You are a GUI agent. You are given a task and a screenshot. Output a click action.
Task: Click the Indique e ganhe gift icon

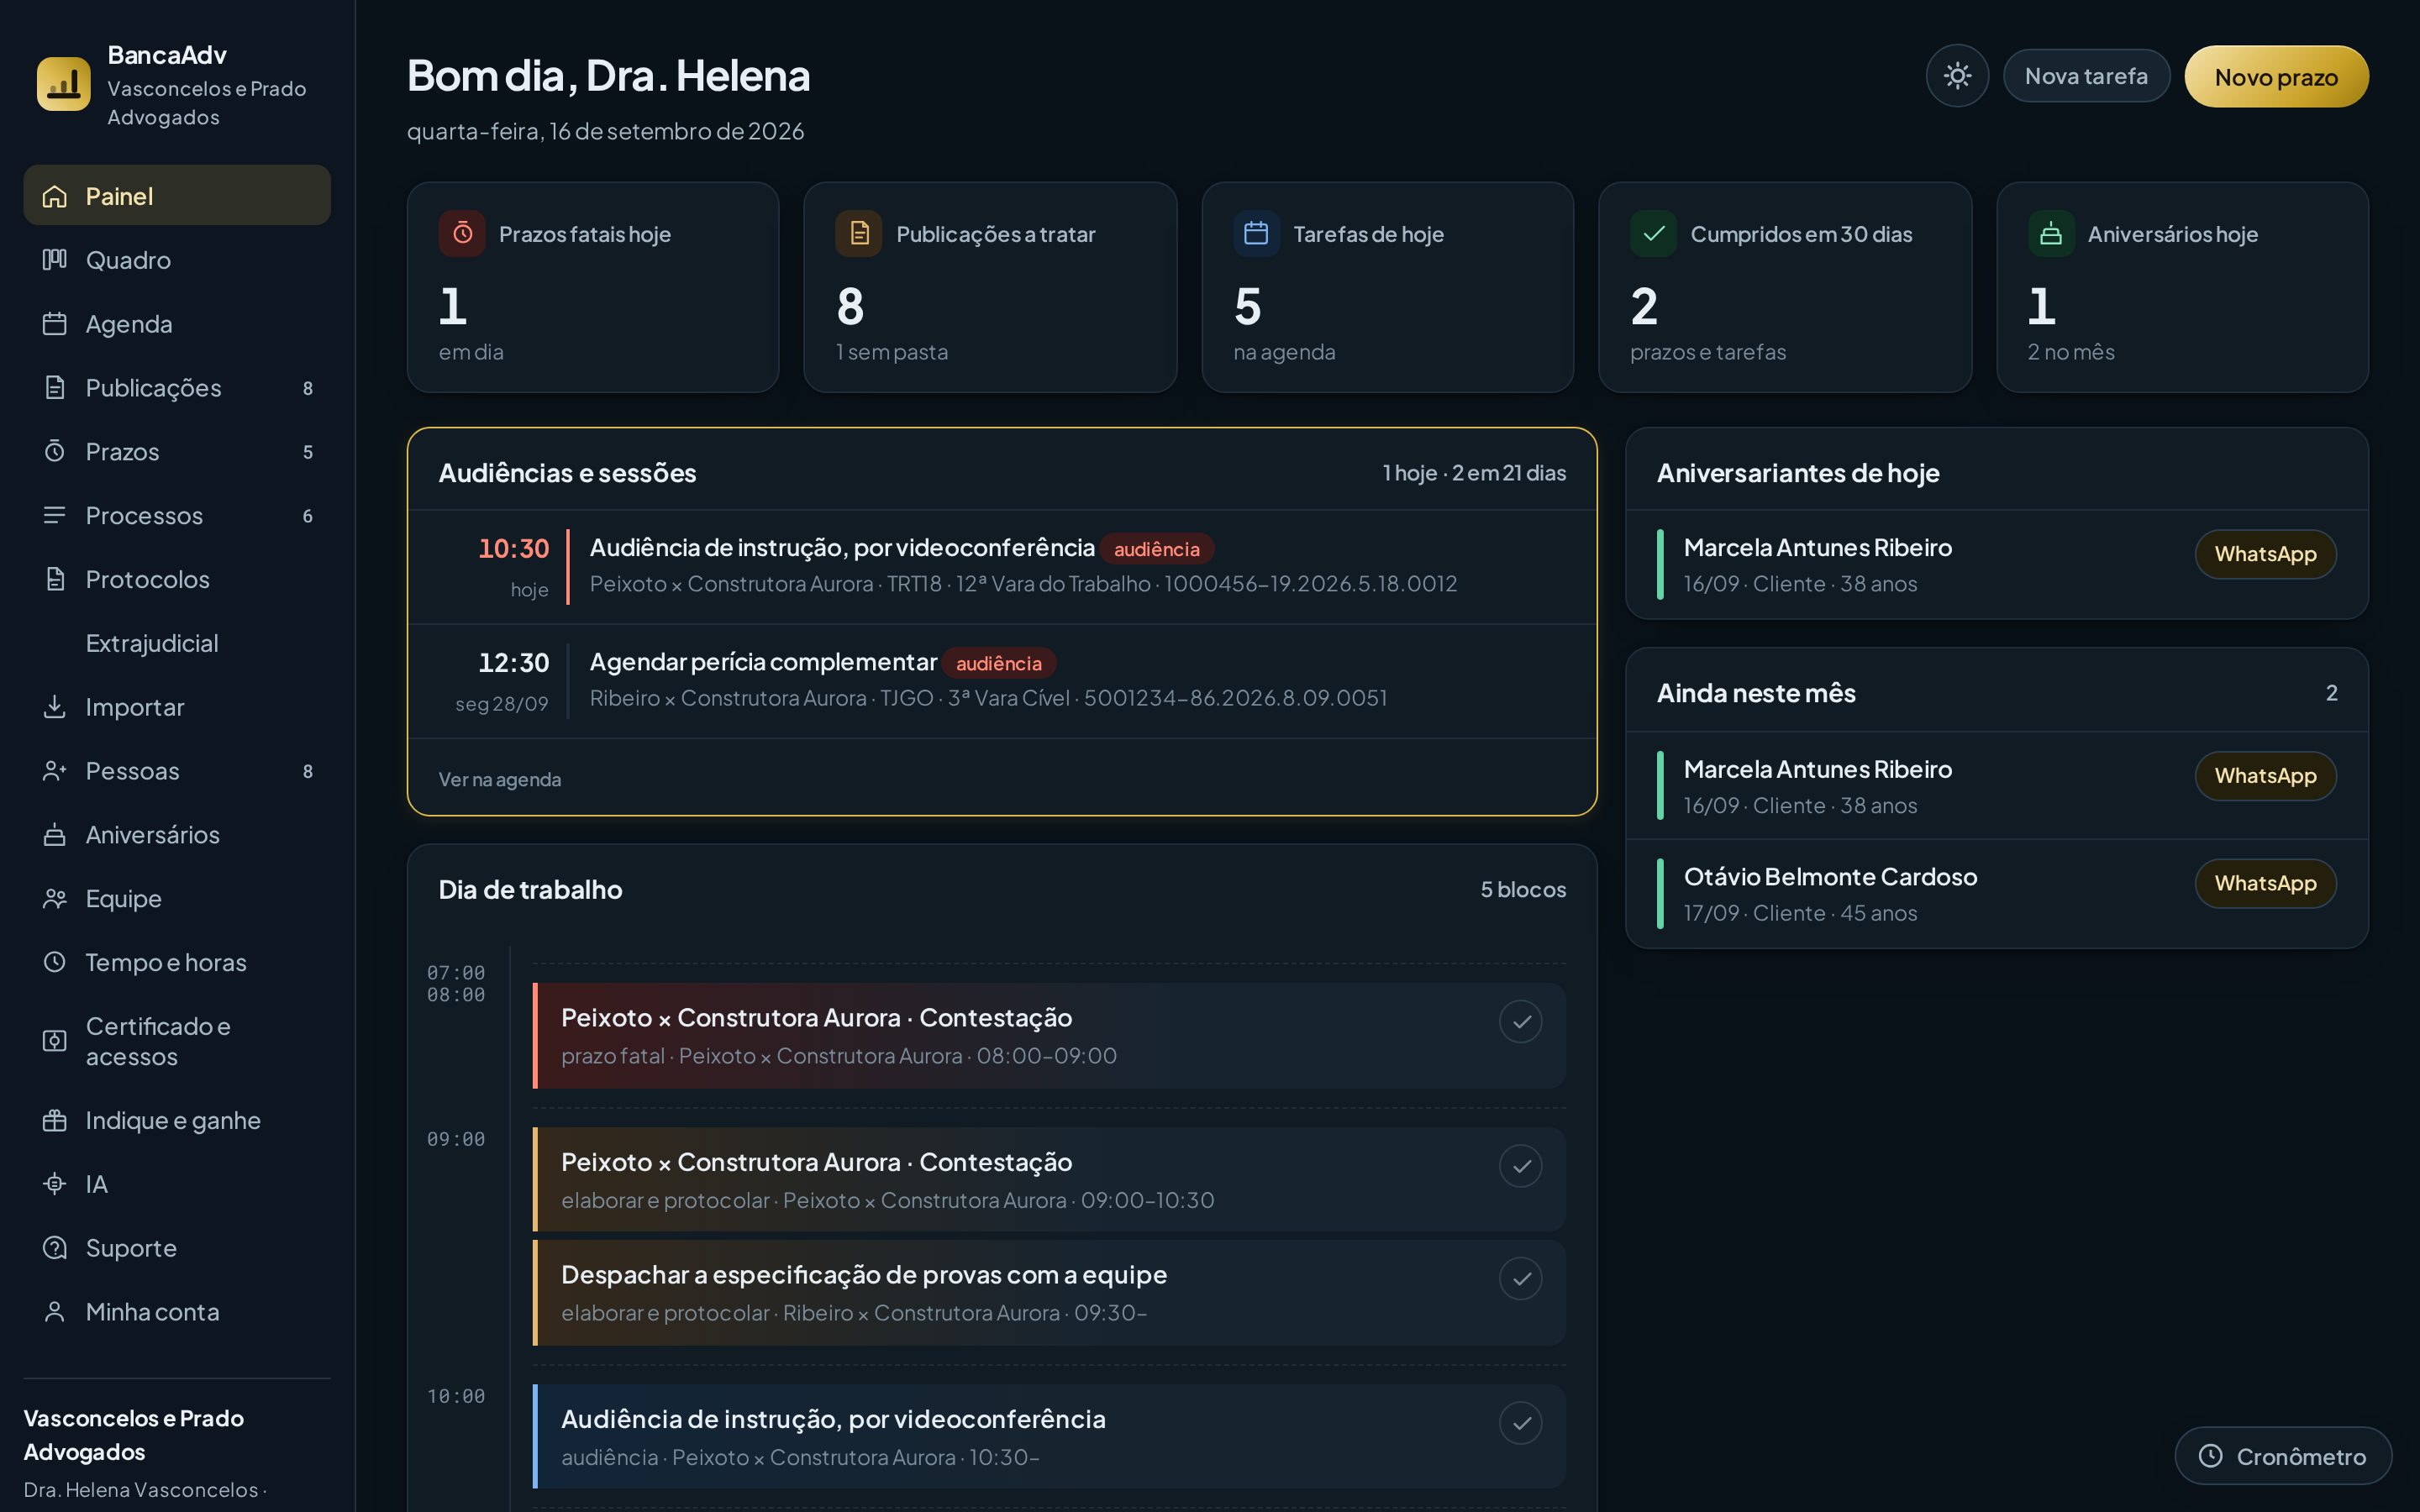click(x=55, y=1120)
